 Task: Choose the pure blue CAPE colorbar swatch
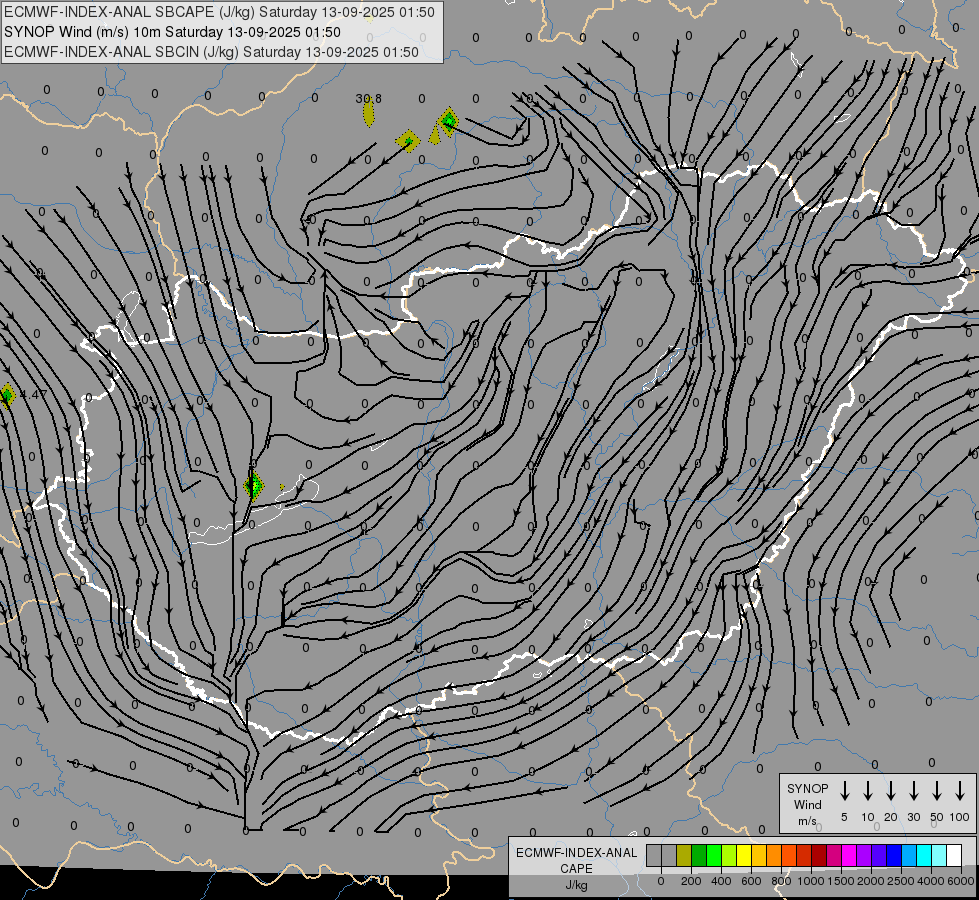point(894,855)
